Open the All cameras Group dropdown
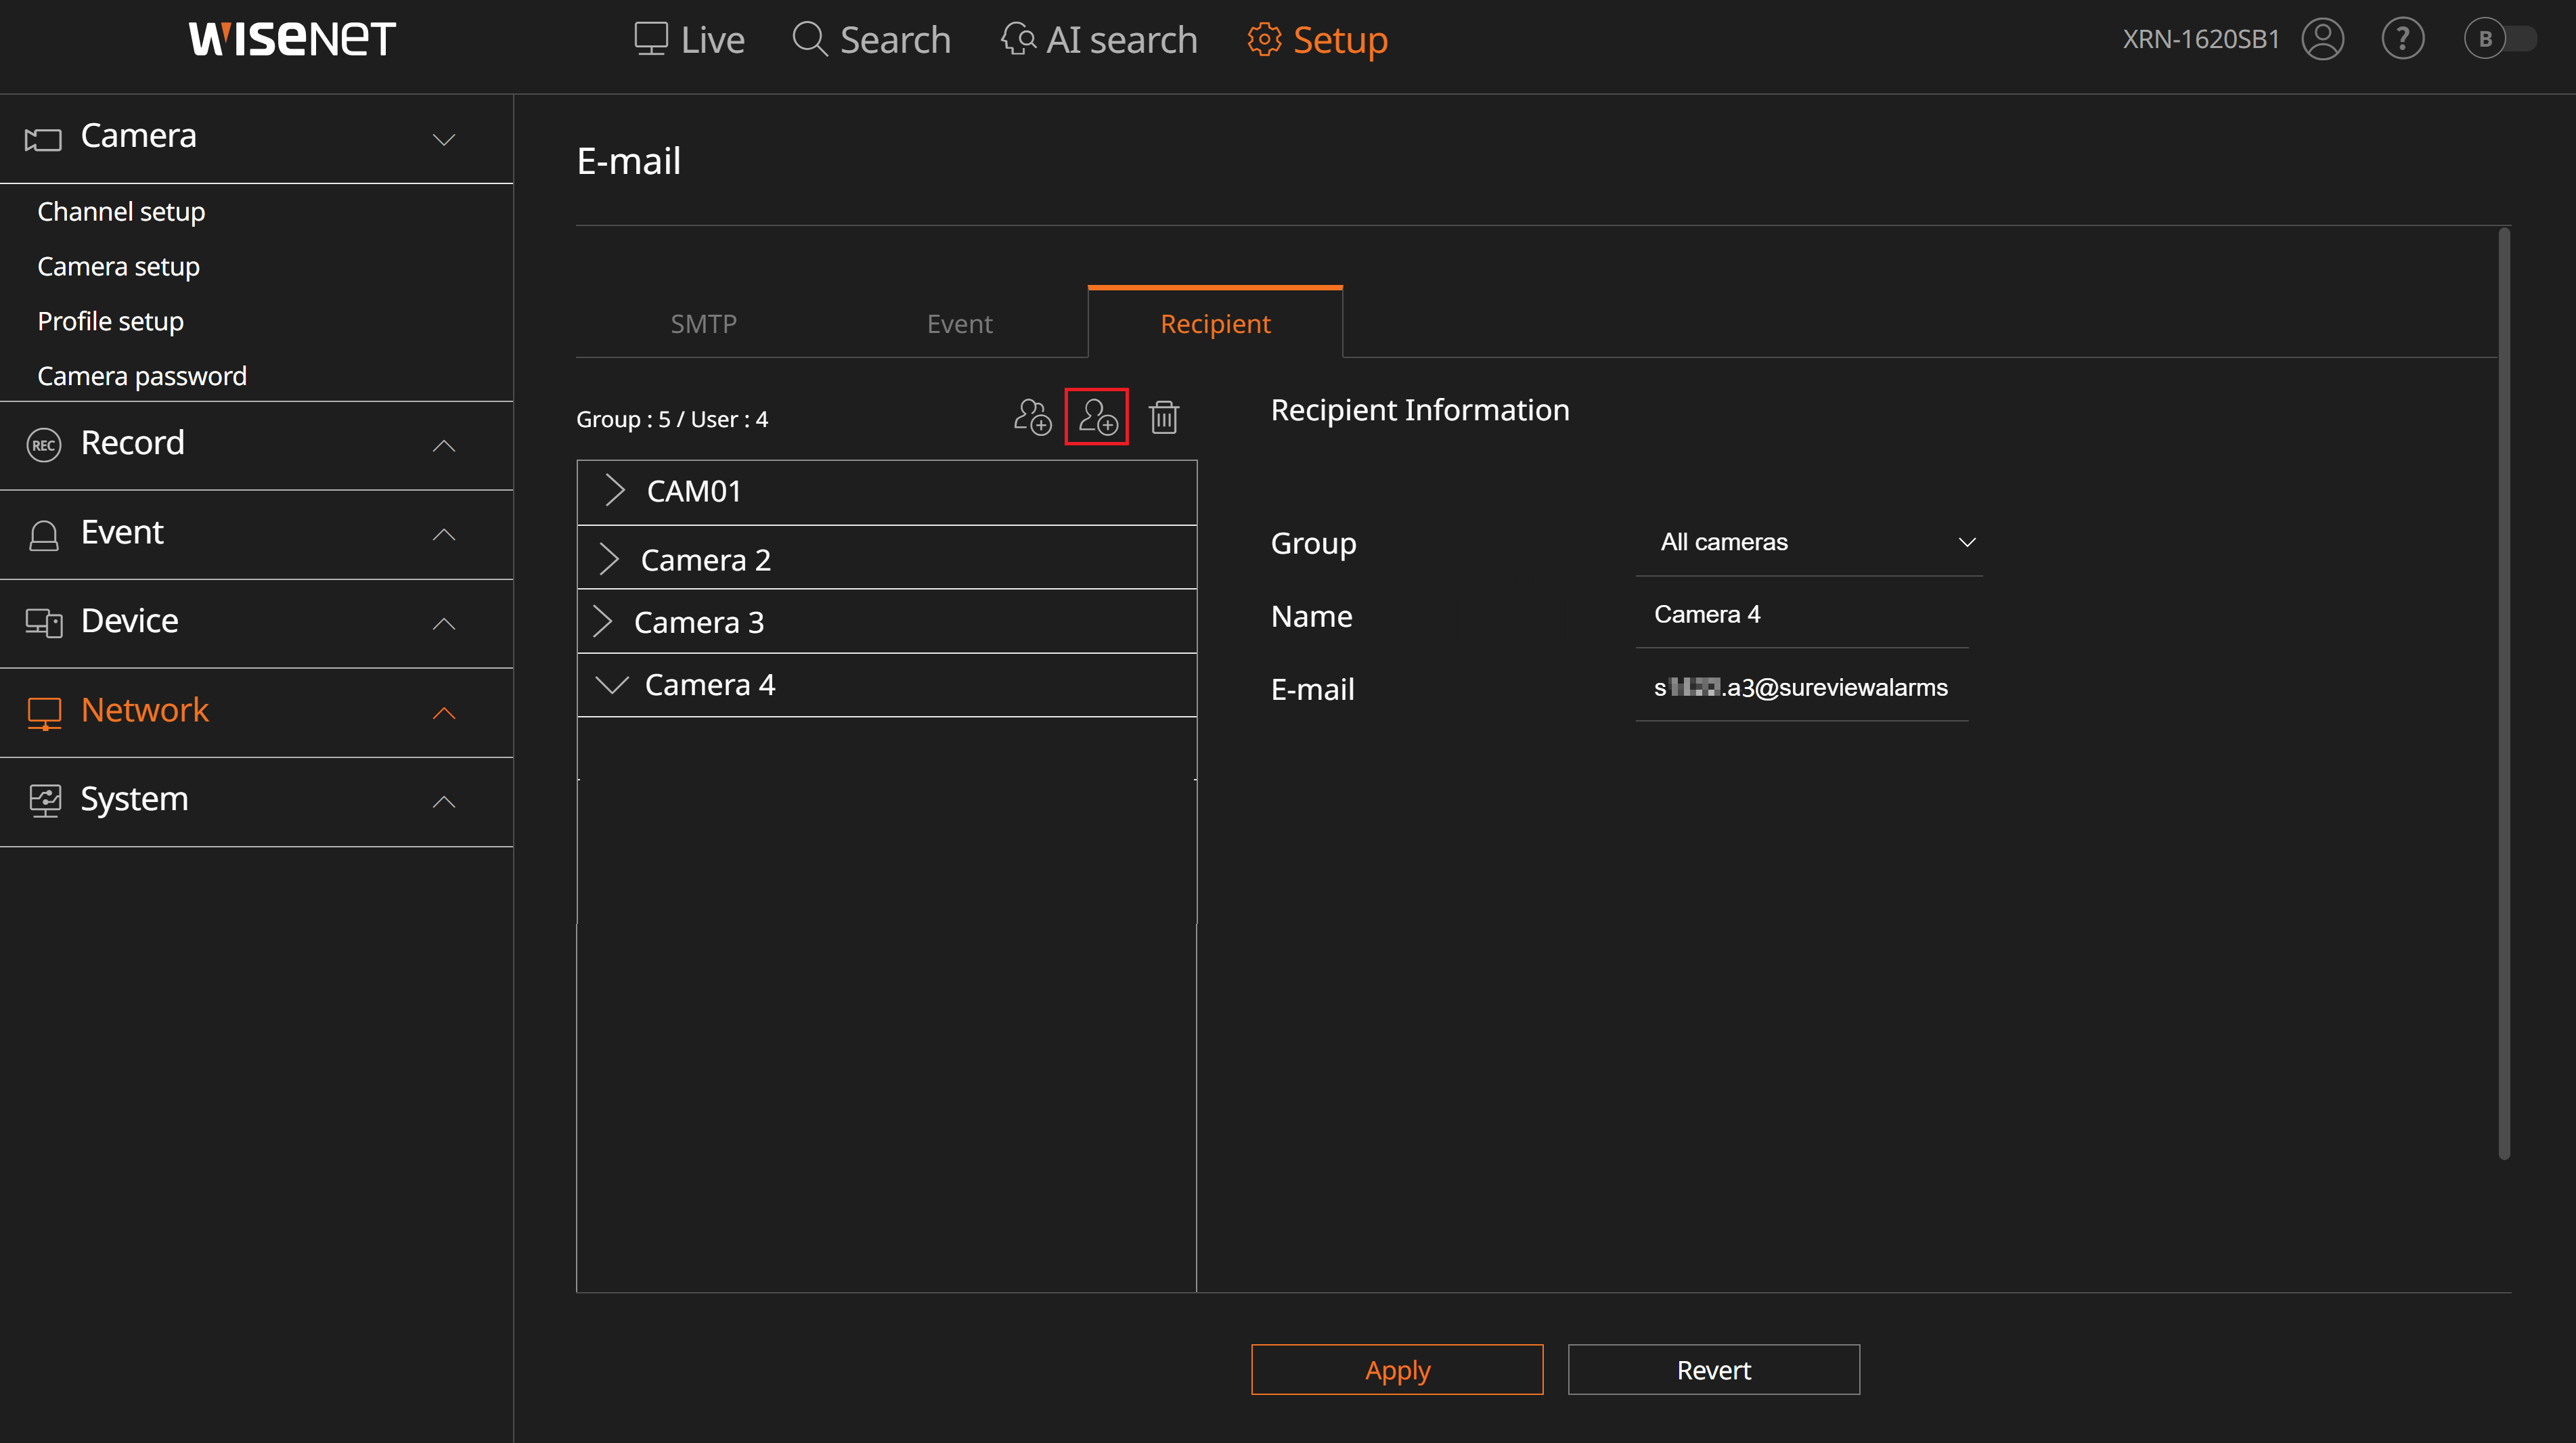Image resolution: width=2576 pixels, height=1443 pixels. tap(1808, 541)
